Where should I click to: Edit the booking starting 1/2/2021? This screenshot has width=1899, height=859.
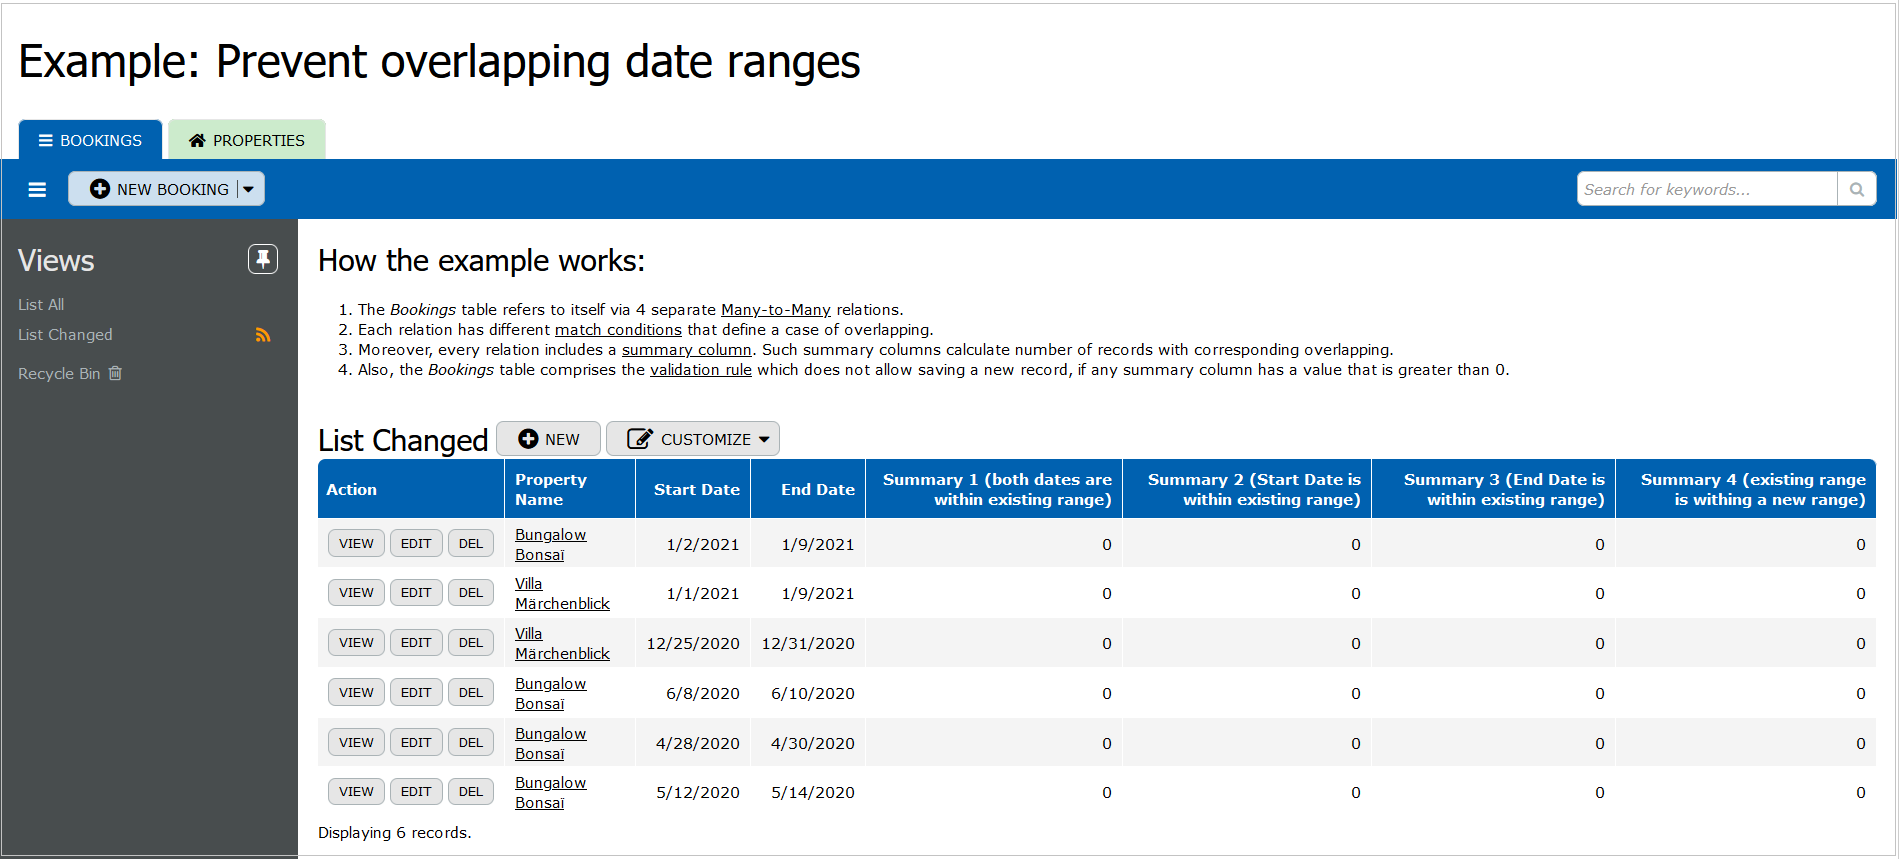click(416, 544)
